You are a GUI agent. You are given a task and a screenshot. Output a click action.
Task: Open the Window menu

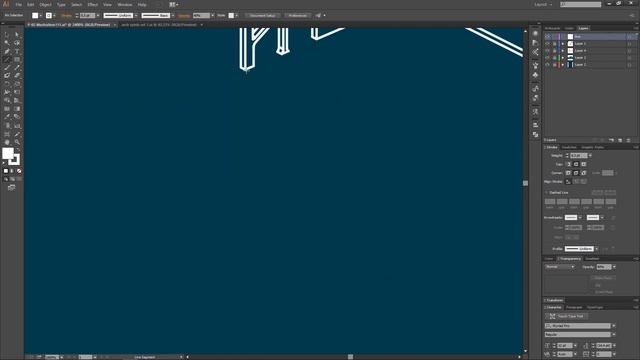point(125,4)
